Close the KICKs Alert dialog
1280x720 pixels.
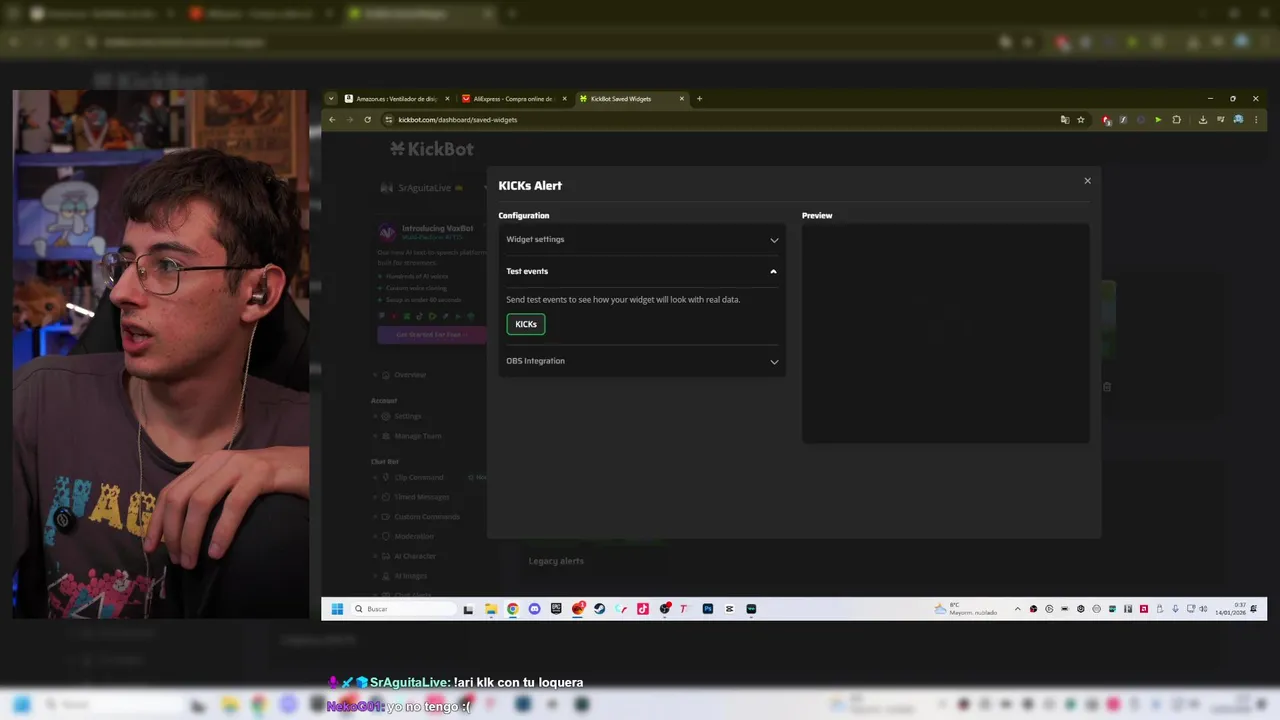point(1087,181)
